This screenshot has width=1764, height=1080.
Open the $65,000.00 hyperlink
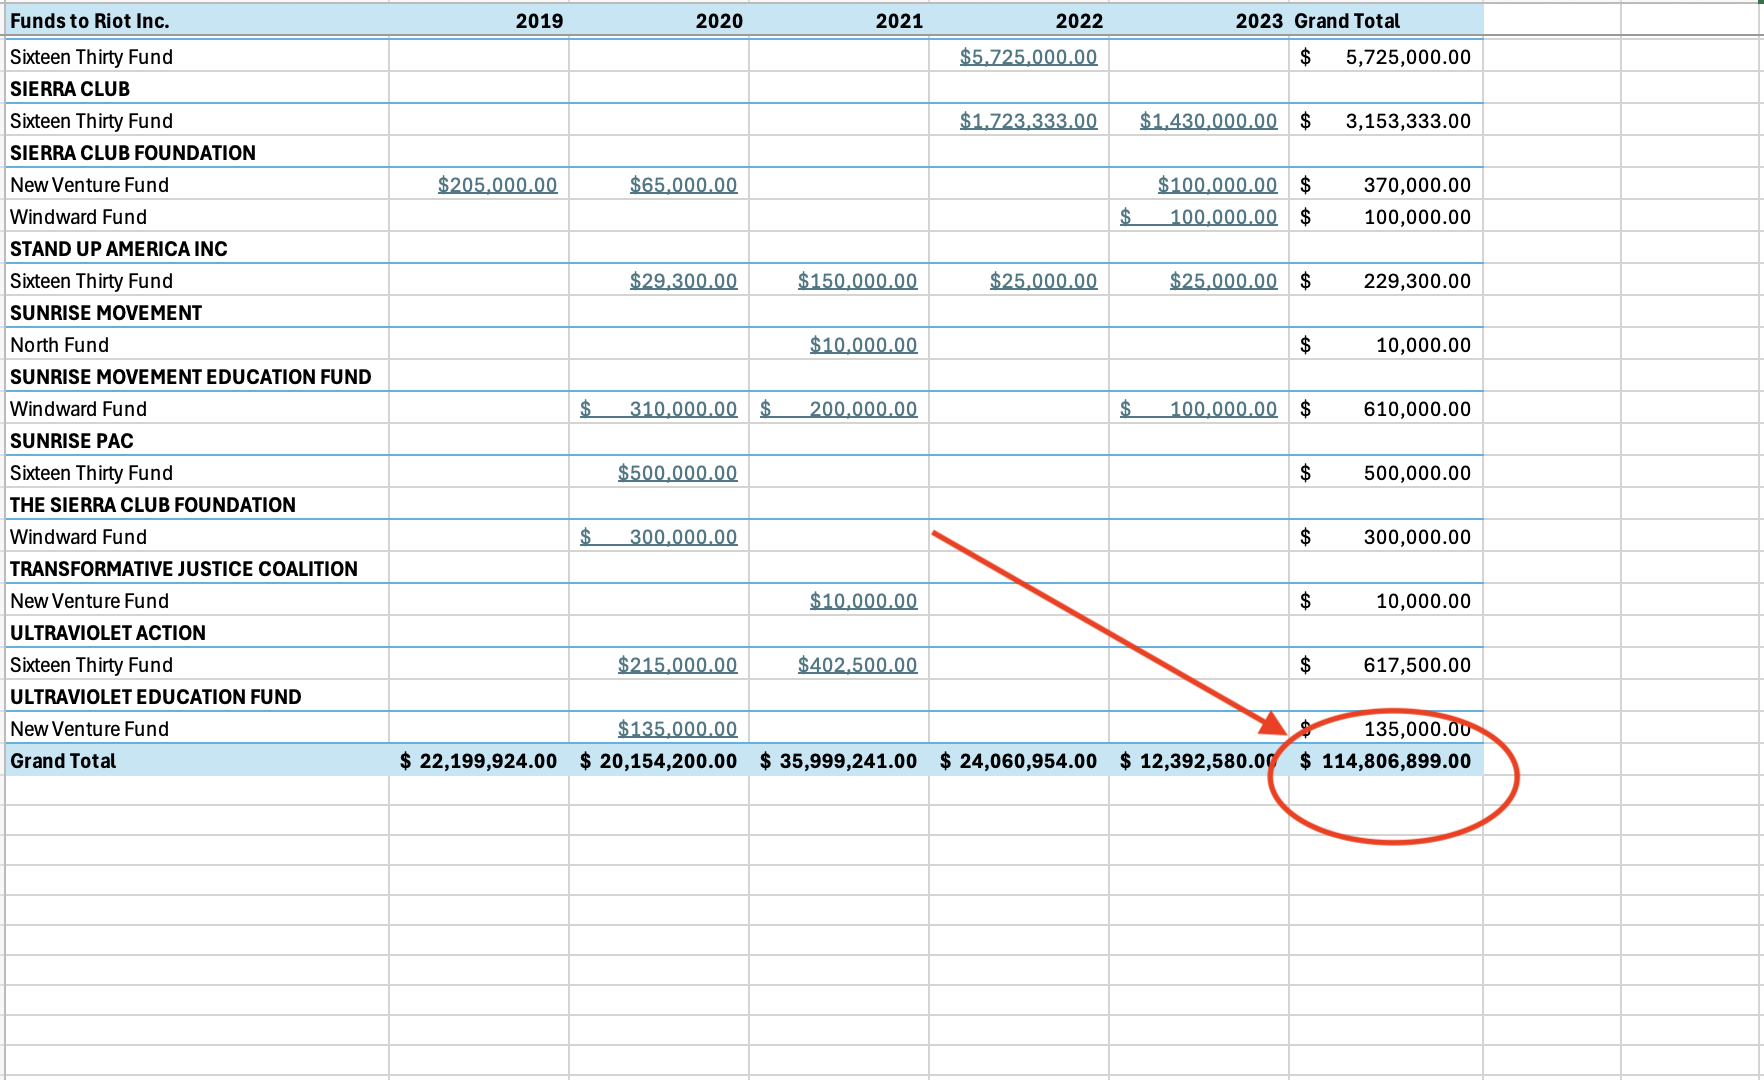coord(683,185)
